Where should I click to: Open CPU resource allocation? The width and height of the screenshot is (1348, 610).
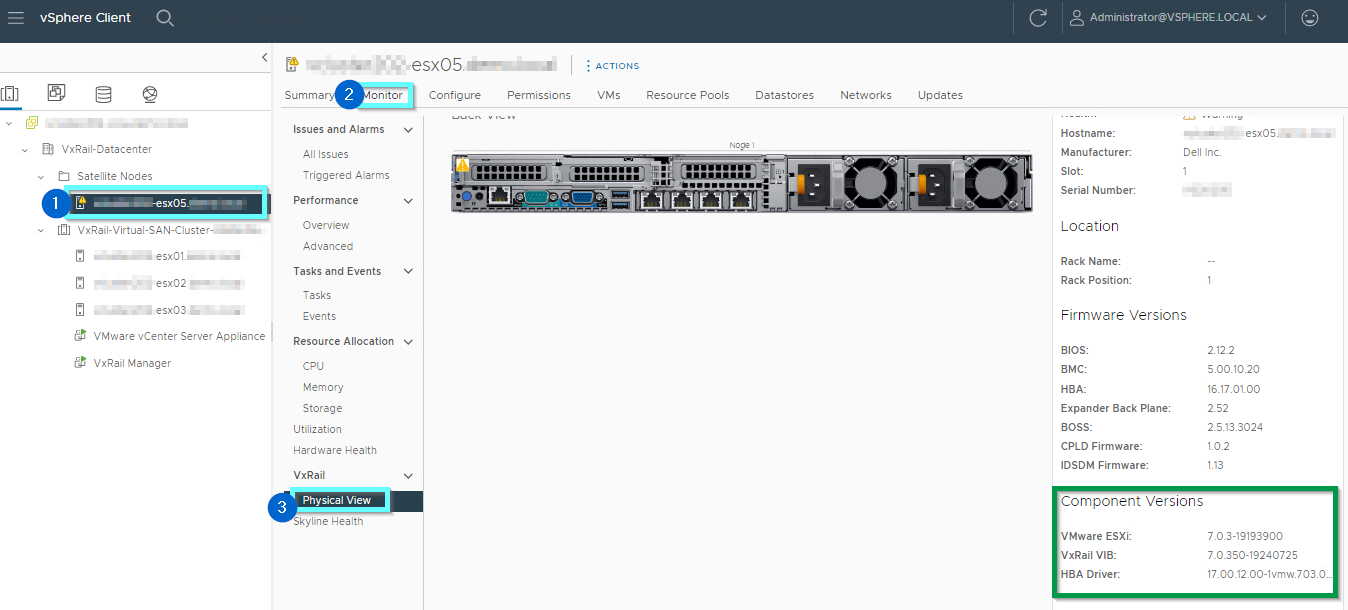(x=314, y=366)
